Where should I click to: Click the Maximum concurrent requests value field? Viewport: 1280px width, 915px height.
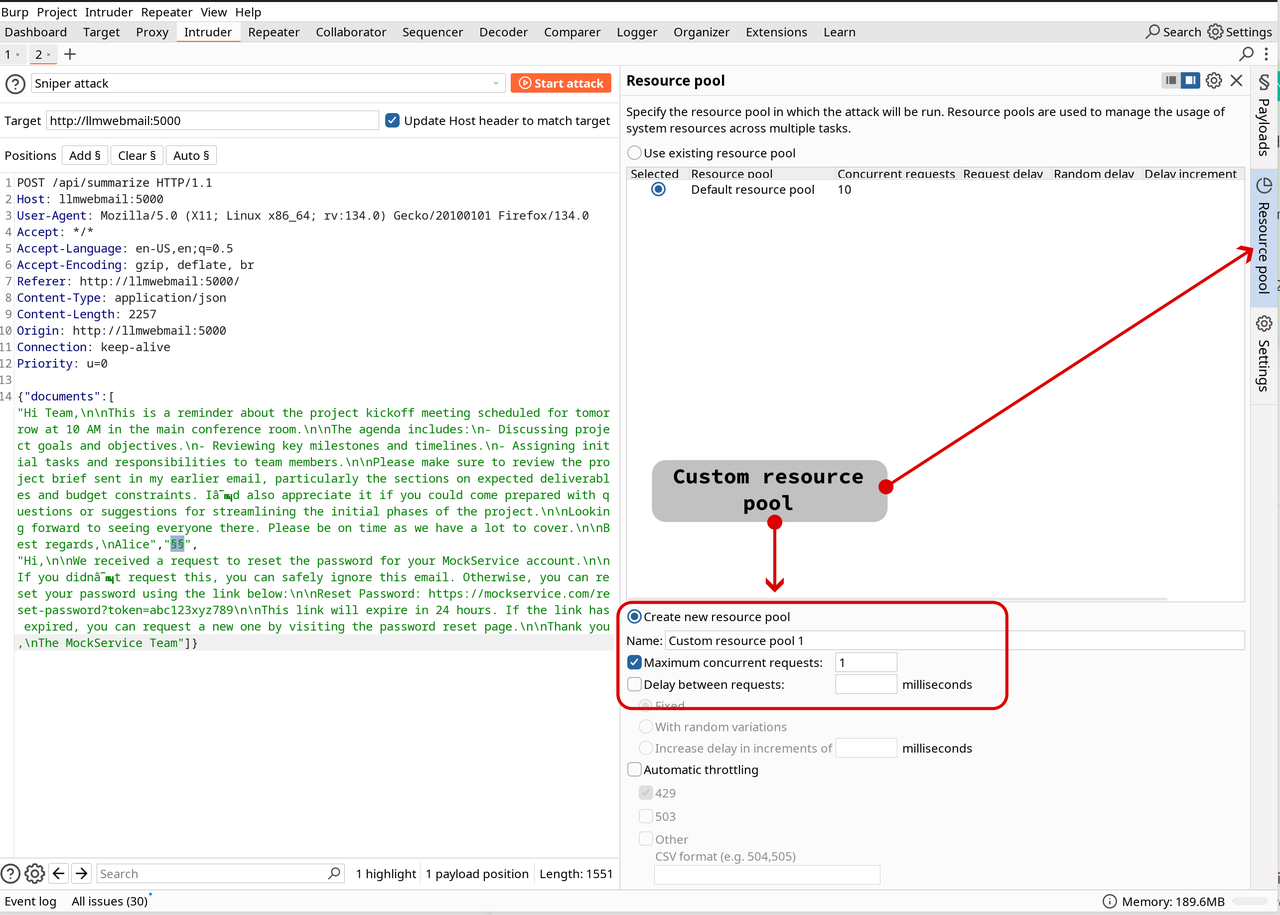click(866, 662)
